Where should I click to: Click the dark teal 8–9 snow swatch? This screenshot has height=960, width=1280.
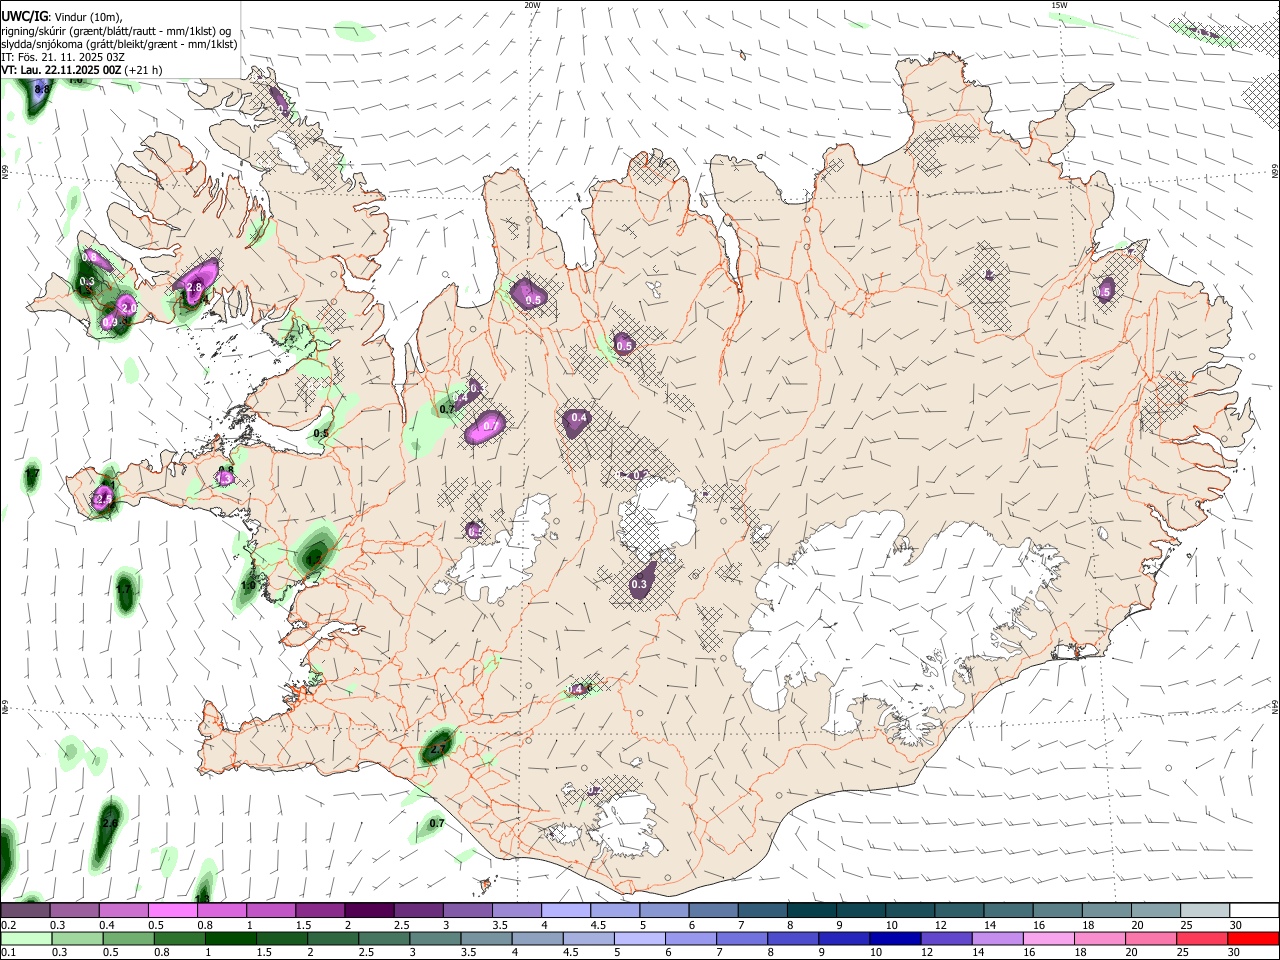click(x=810, y=910)
